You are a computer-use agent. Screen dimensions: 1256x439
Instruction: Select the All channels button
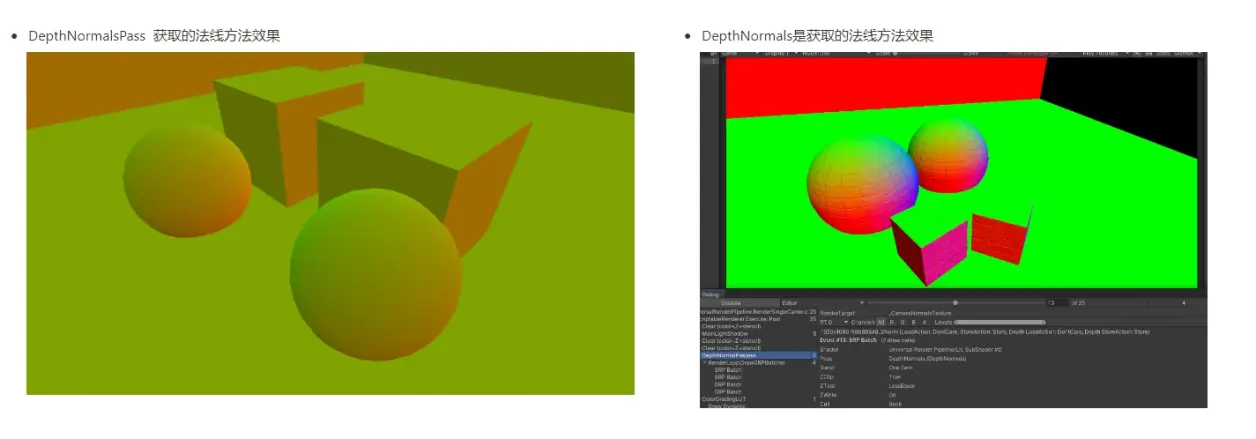pos(880,322)
